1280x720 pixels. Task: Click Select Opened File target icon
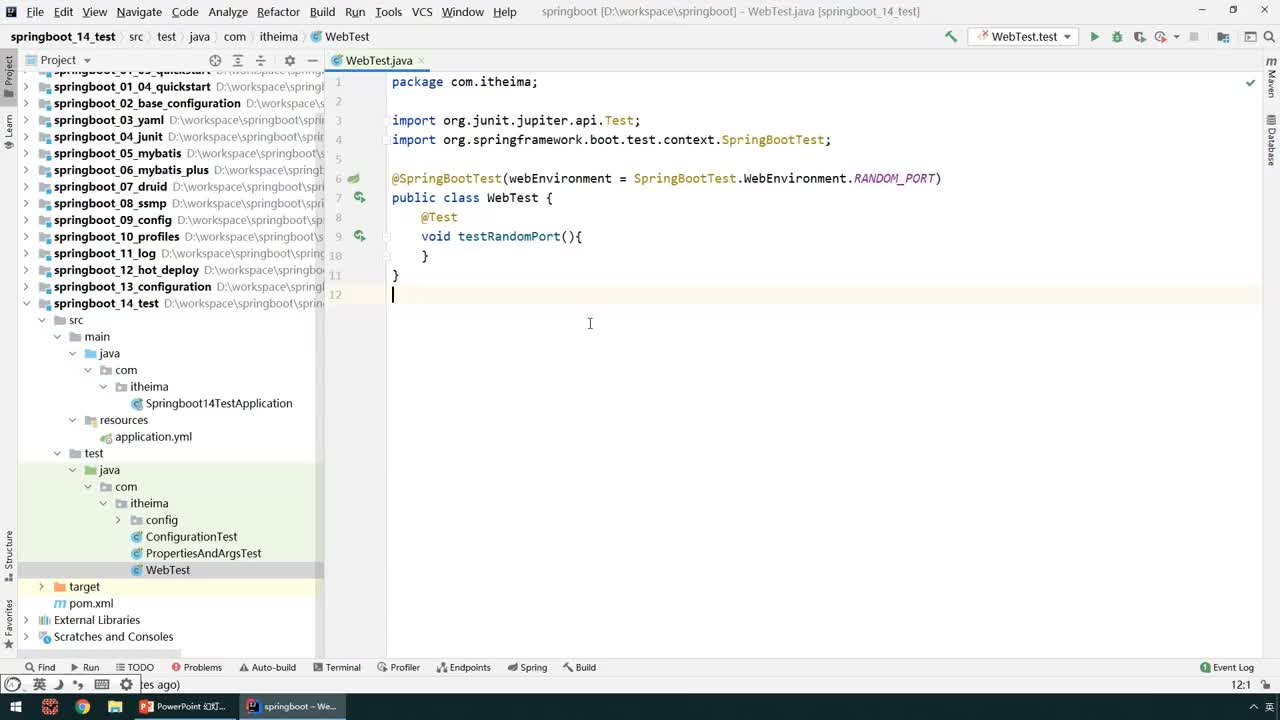click(215, 60)
